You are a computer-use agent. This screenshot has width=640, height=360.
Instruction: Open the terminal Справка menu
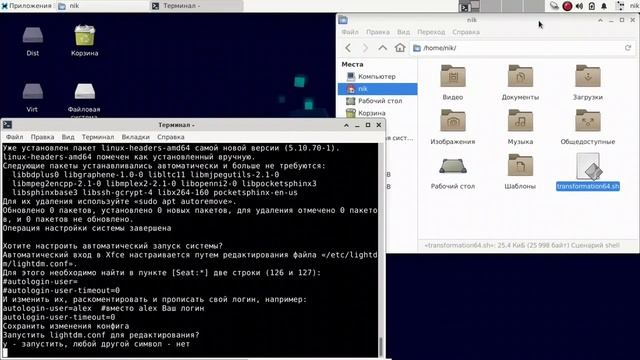coord(171,137)
